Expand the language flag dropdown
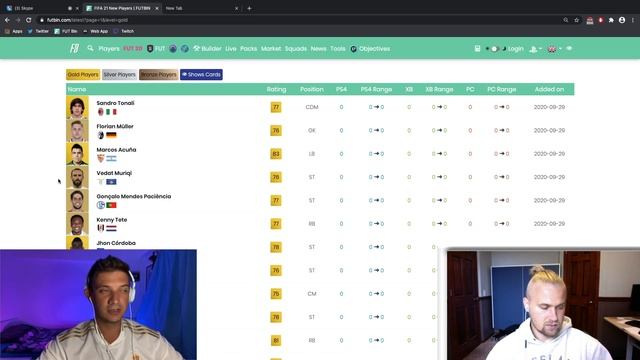Image resolution: width=640 pixels, height=360 pixels. tap(555, 49)
